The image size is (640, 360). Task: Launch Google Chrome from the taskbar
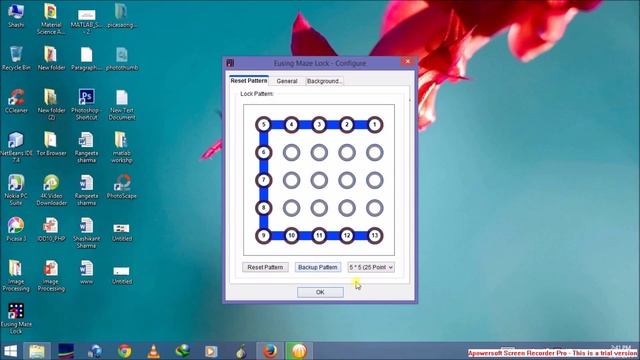point(124,351)
